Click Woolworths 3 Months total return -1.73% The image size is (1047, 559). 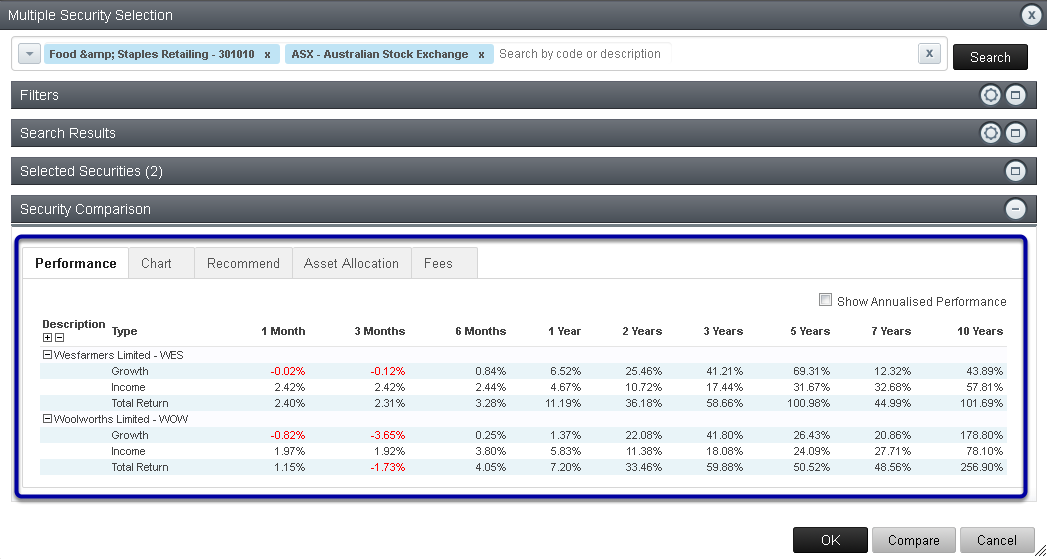[388, 468]
